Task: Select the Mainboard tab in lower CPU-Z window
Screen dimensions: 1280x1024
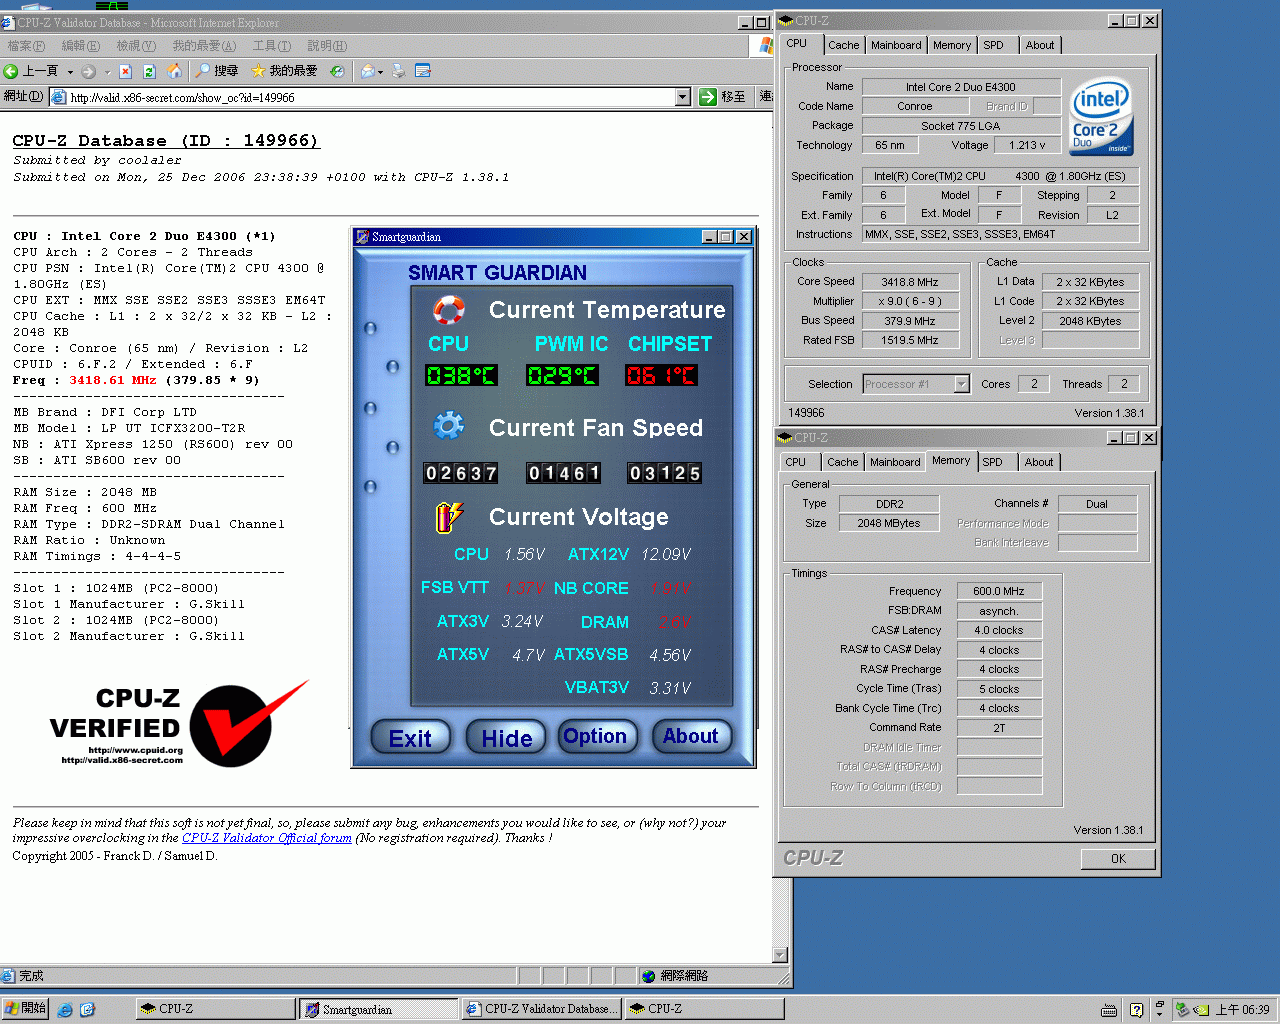Action: [895, 462]
